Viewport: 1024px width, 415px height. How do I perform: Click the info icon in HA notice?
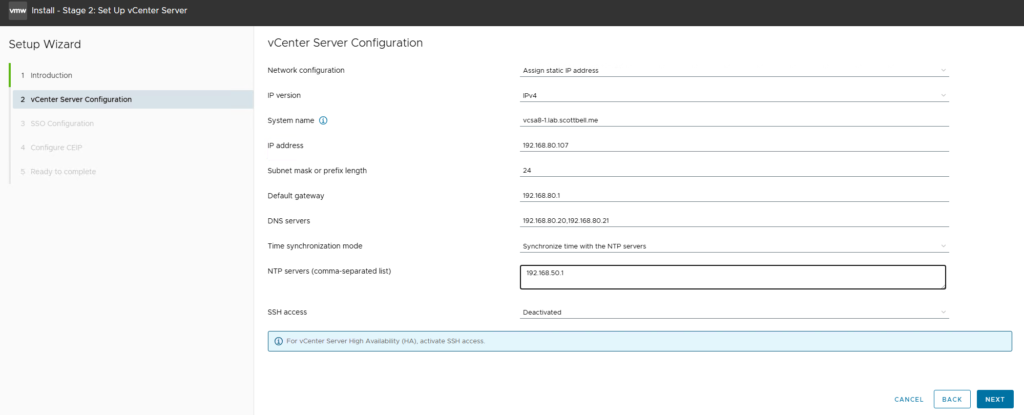(278, 341)
